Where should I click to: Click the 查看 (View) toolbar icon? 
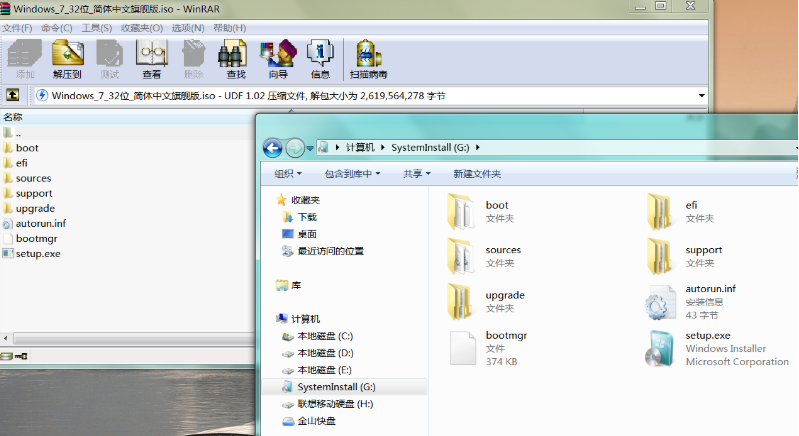point(151,59)
